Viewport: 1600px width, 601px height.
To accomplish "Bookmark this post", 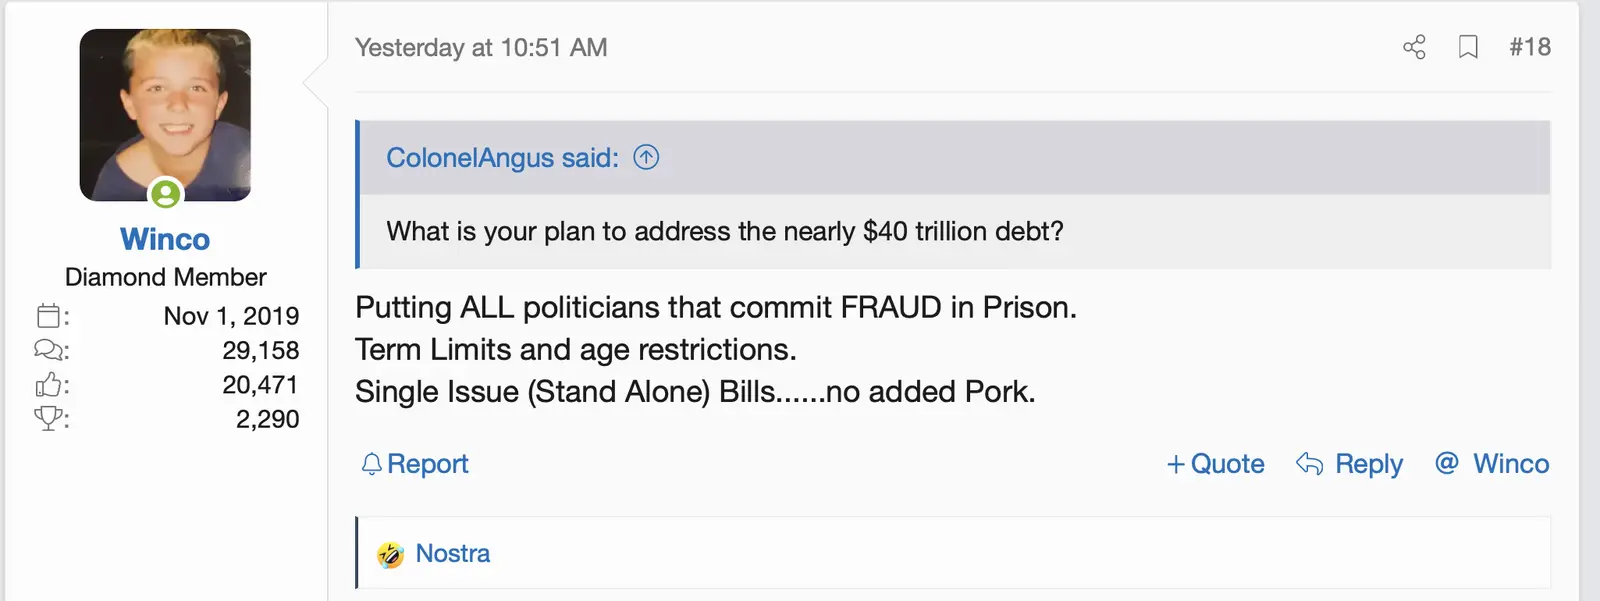I will pos(1468,47).
